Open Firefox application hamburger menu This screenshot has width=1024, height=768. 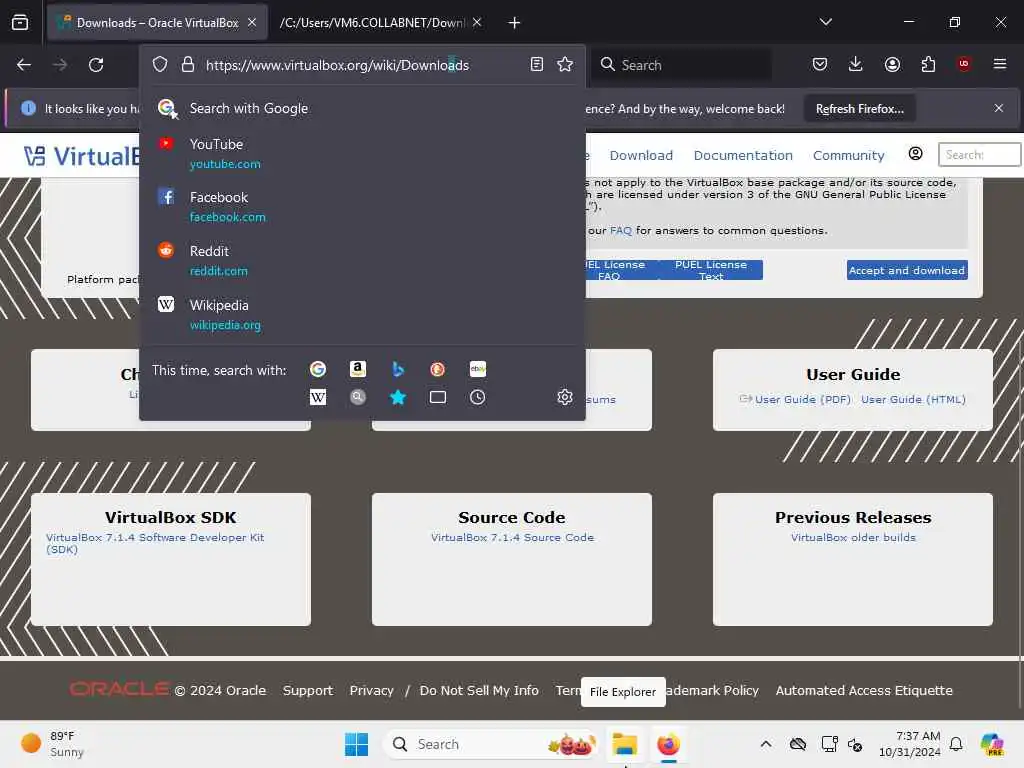1000,64
